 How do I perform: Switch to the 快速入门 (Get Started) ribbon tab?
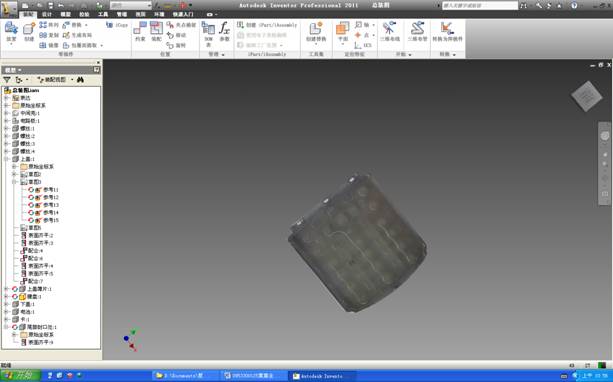pyautogui.click(x=183, y=14)
